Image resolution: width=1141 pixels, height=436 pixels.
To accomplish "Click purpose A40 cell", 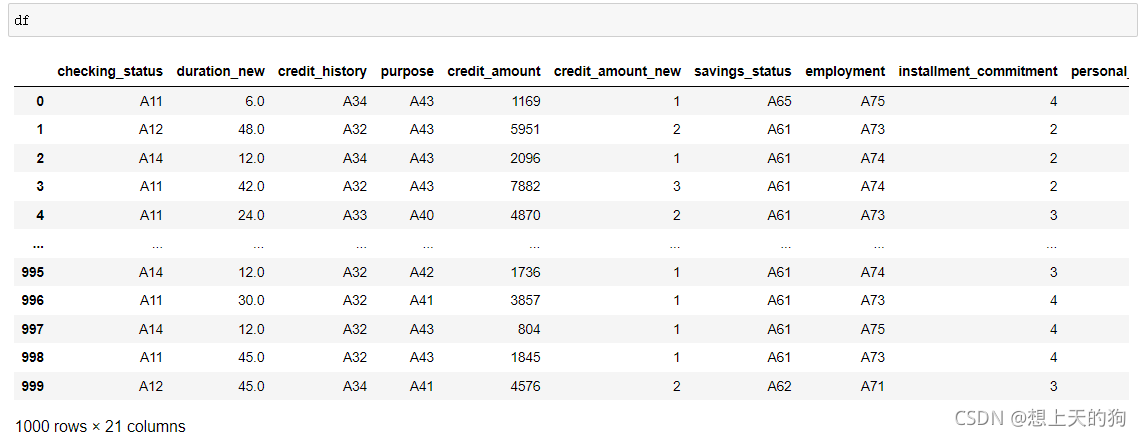I will pos(422,215).
